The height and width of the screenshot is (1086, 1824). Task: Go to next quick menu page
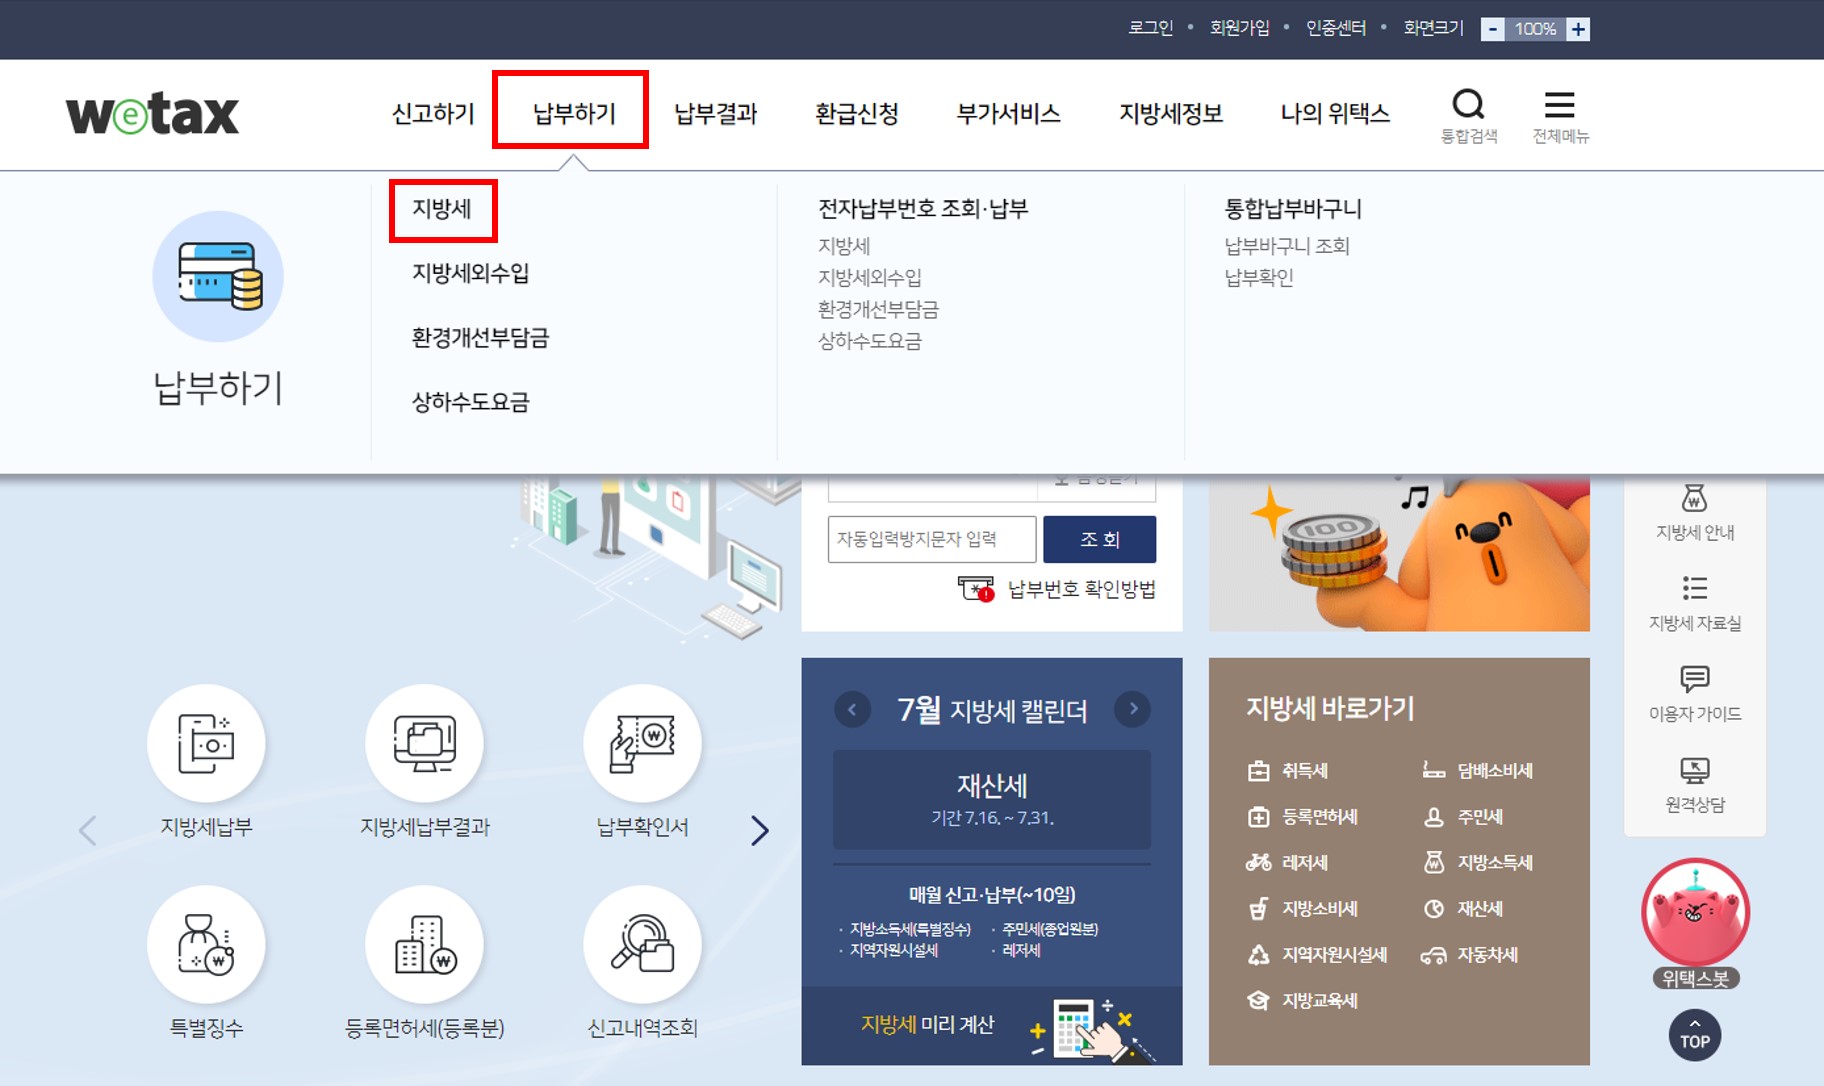pos(760,830)
